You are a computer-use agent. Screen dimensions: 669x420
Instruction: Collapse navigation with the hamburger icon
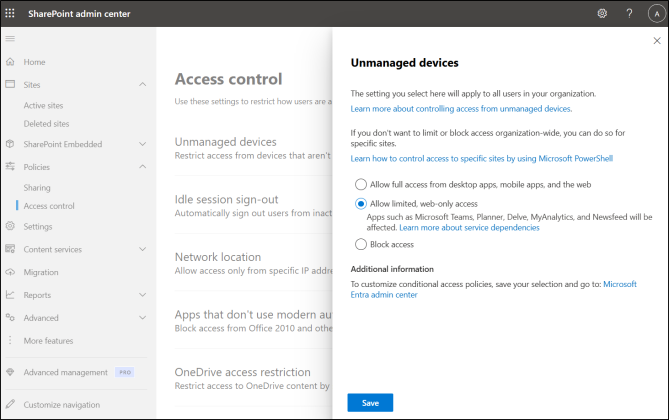10,39
